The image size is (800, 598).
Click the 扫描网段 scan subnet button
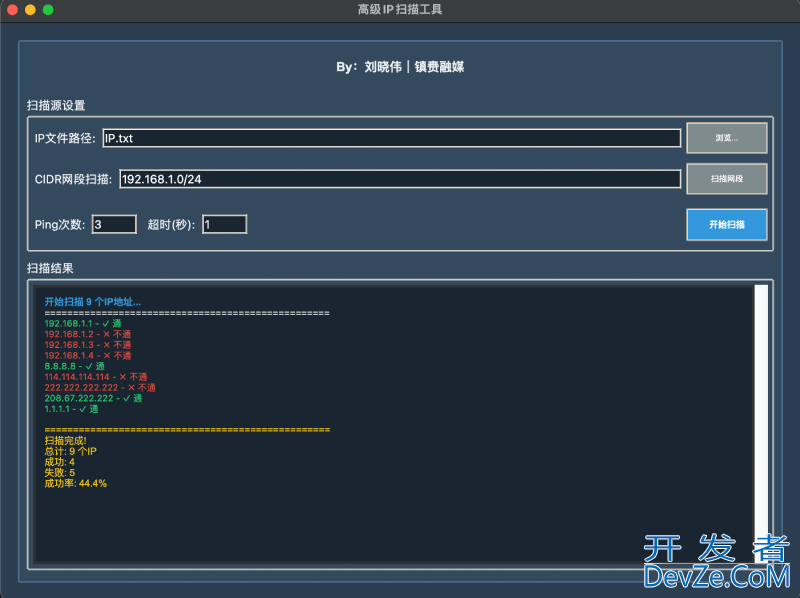pos(727,179)
